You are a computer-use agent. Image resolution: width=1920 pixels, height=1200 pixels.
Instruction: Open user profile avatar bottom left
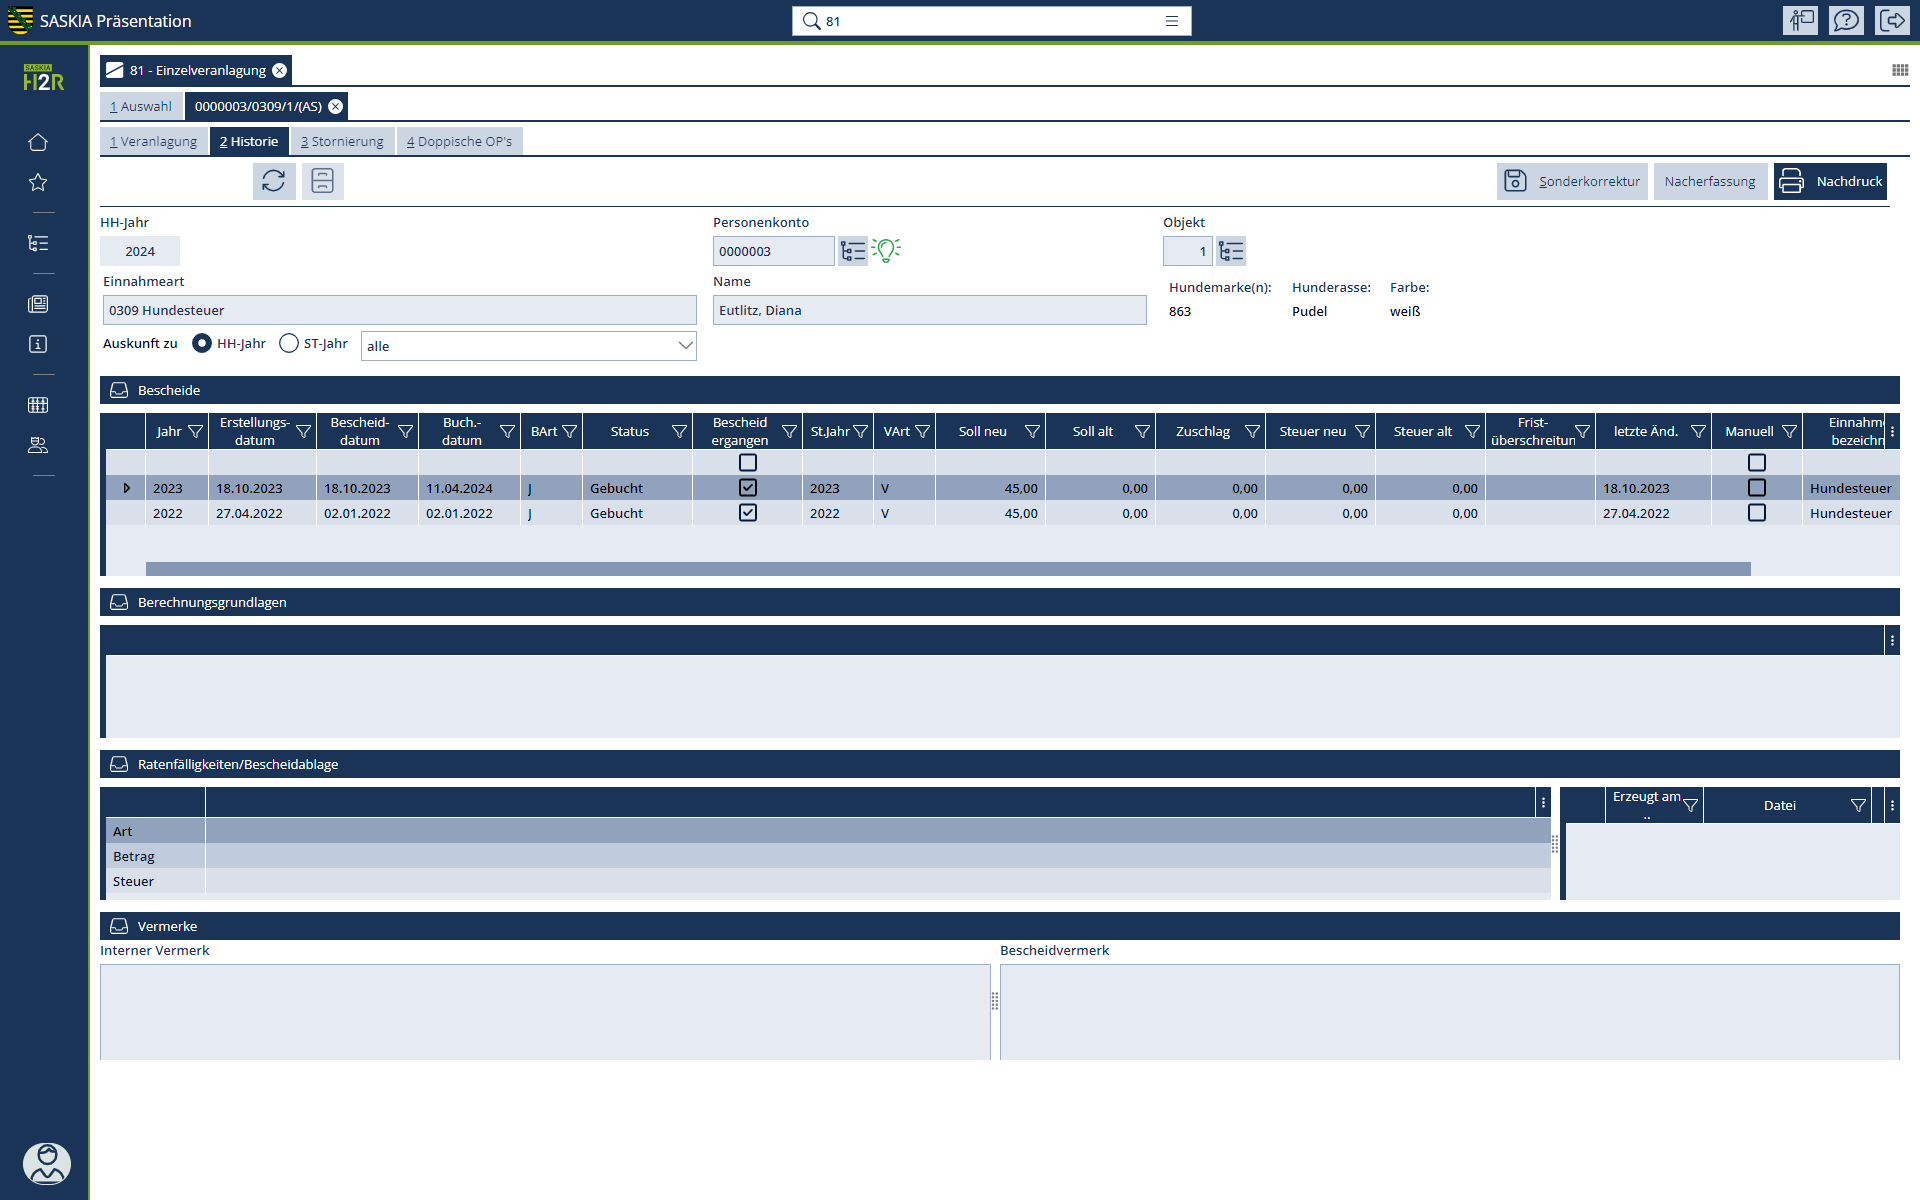46,1163
